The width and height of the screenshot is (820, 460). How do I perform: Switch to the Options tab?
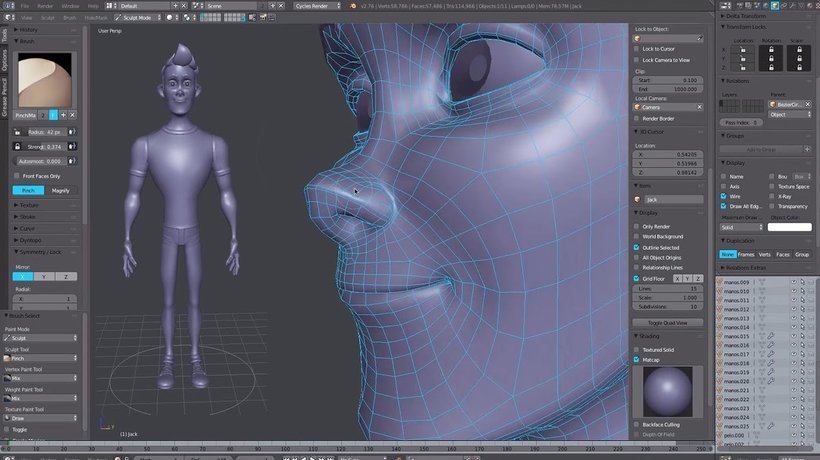4,60
